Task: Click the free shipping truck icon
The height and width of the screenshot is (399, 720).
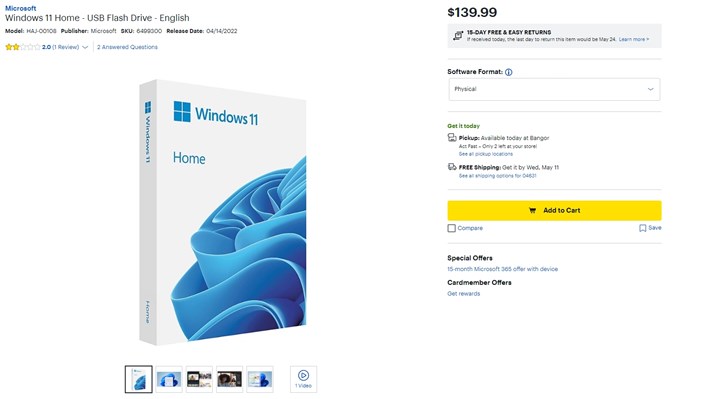Action: [x=452, y=167]
